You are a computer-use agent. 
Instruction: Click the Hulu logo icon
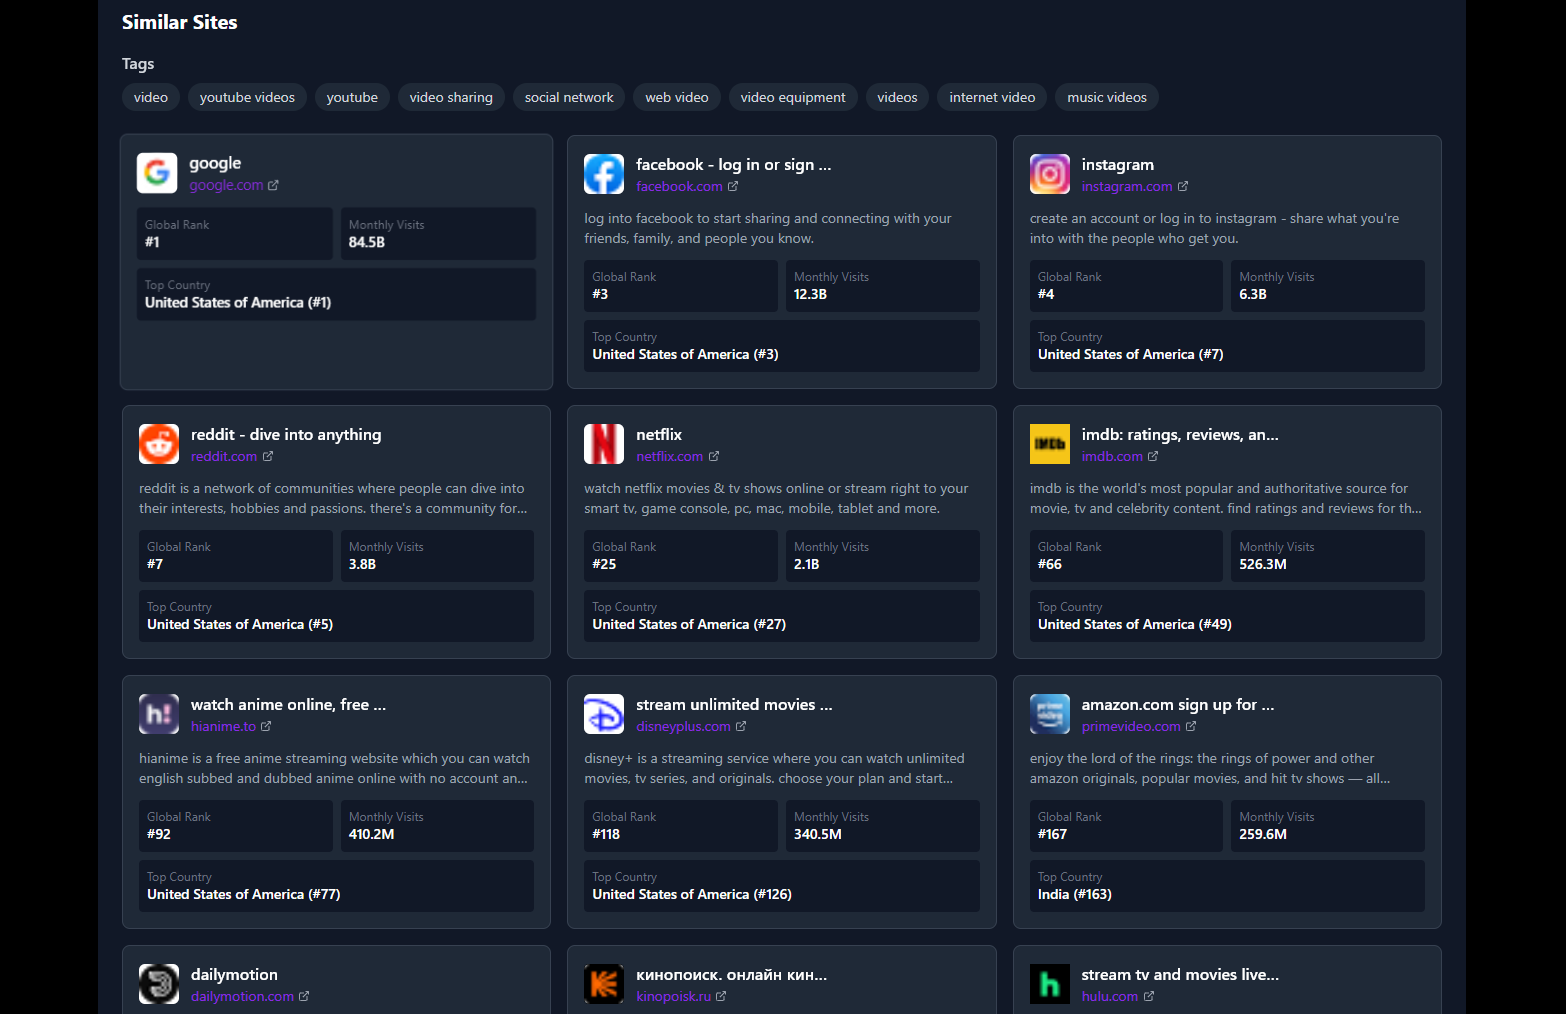(x=1050, y=984)
